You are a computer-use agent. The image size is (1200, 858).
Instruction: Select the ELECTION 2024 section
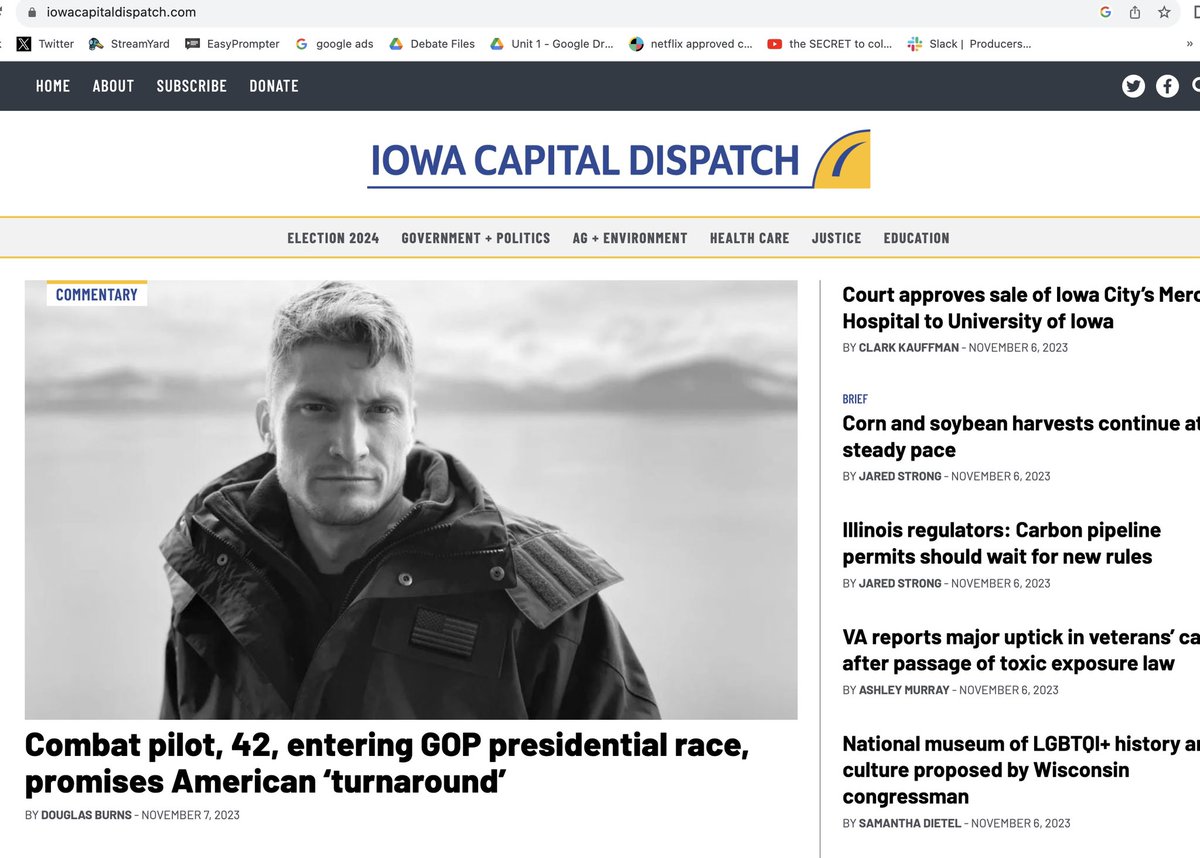click(333, 238)
